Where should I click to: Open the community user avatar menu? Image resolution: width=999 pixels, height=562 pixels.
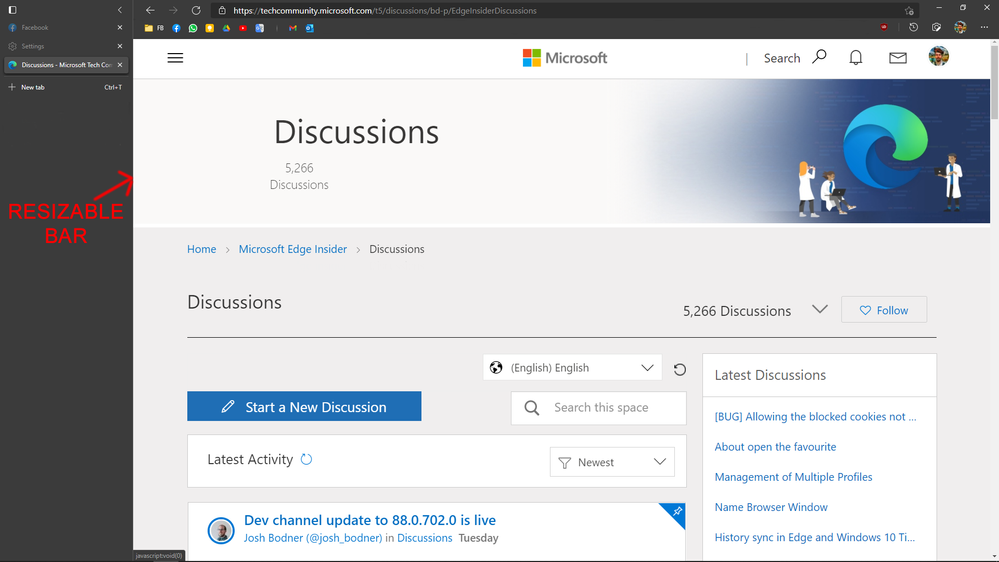938,56
